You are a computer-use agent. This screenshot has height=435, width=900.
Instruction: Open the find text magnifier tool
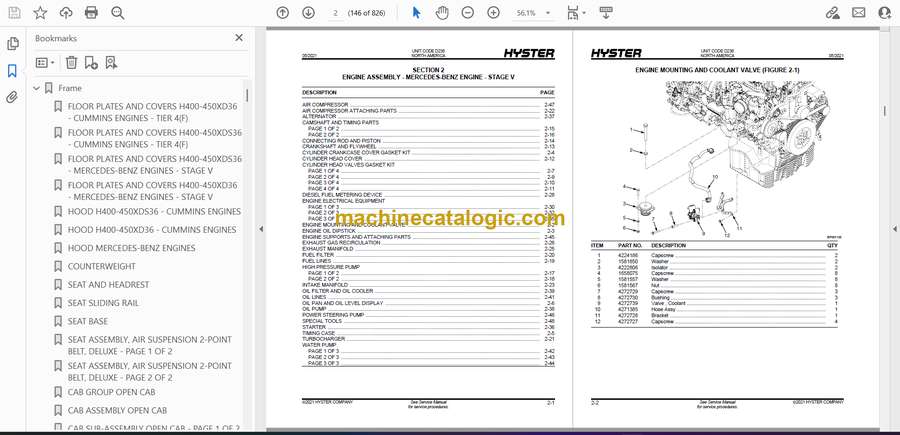click(118, 13)
